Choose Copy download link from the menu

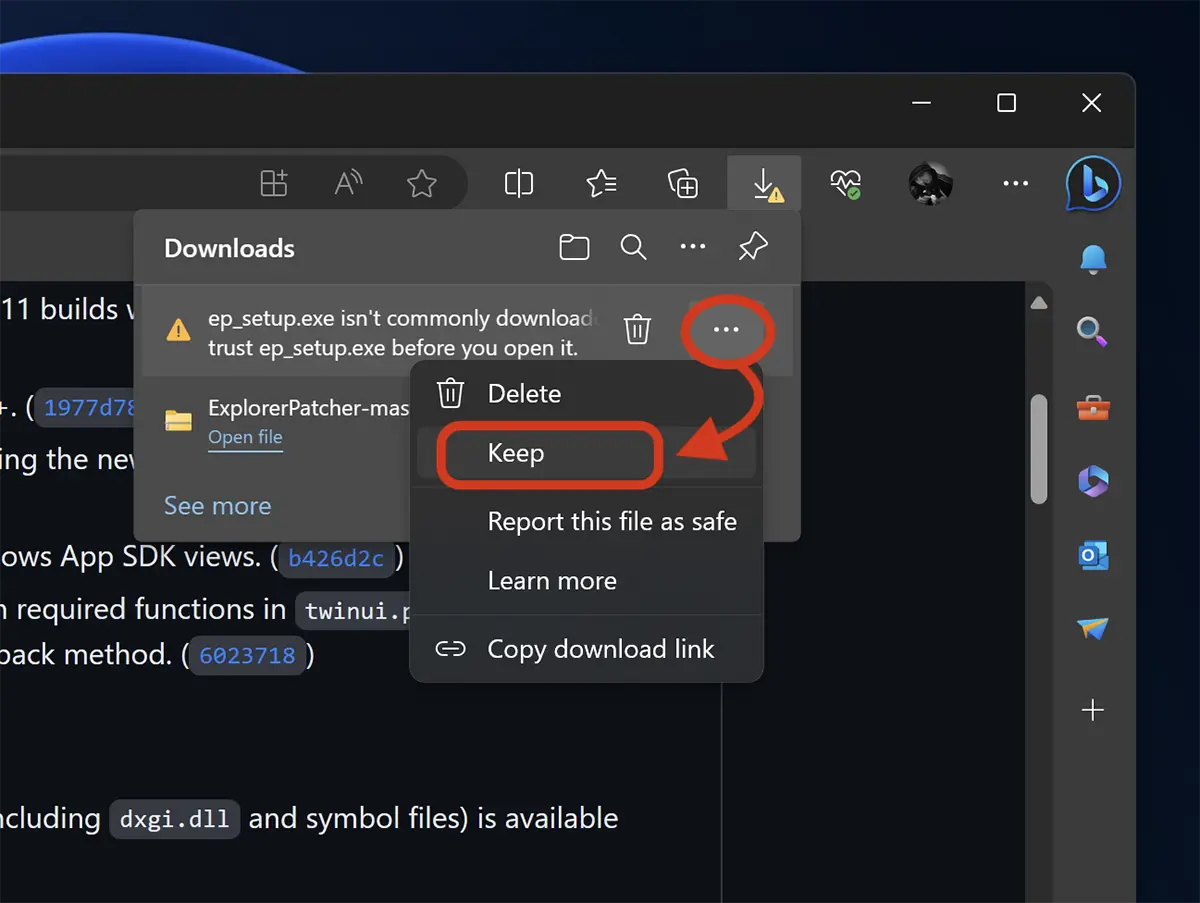(x=599, y=649)
